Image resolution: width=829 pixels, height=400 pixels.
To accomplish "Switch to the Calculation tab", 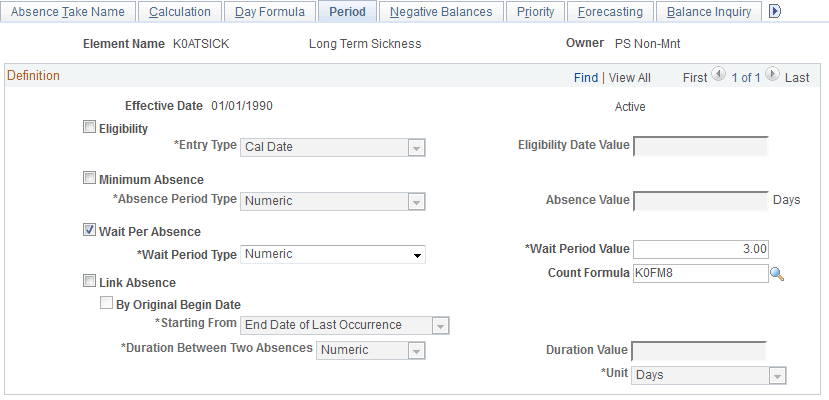I will pyautogui.click(x=180, y=12).
